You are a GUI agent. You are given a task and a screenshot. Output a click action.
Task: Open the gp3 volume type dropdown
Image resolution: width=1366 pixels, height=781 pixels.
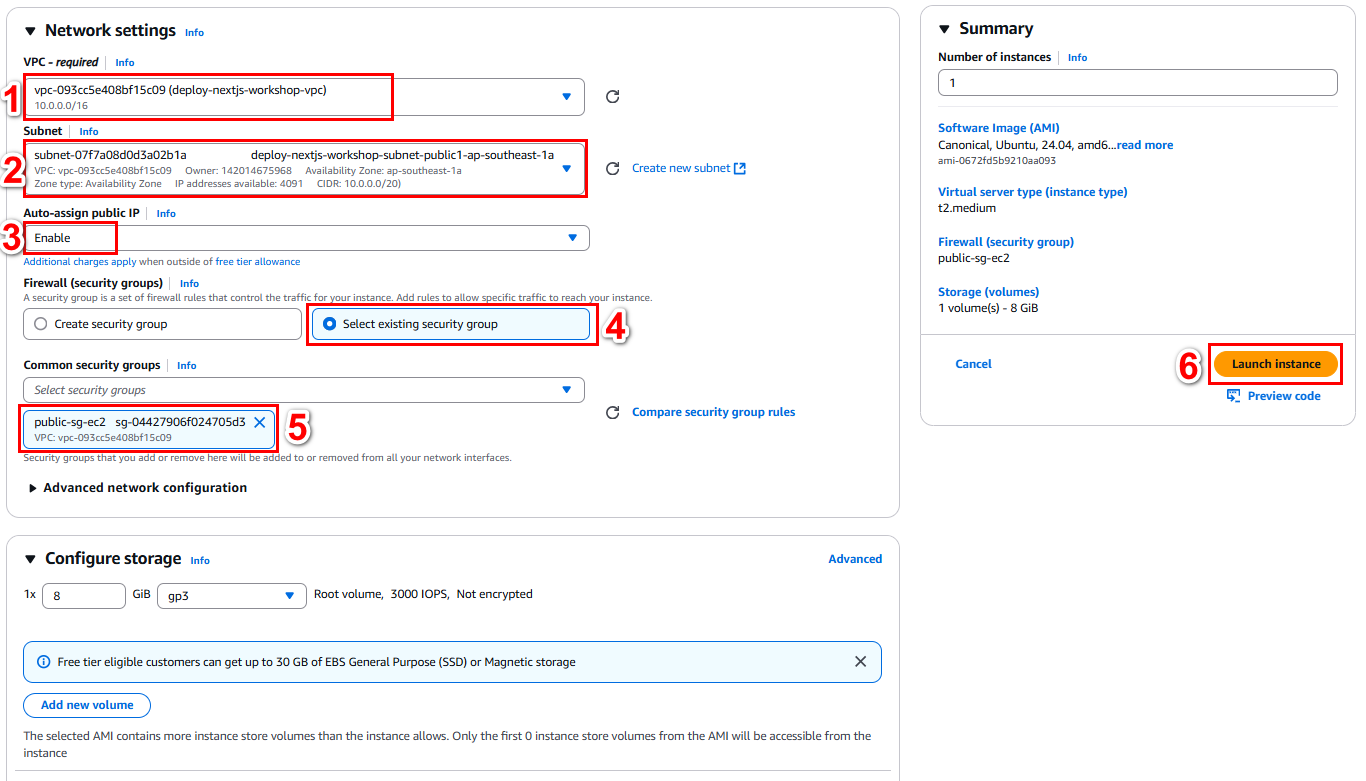(232, 595)
